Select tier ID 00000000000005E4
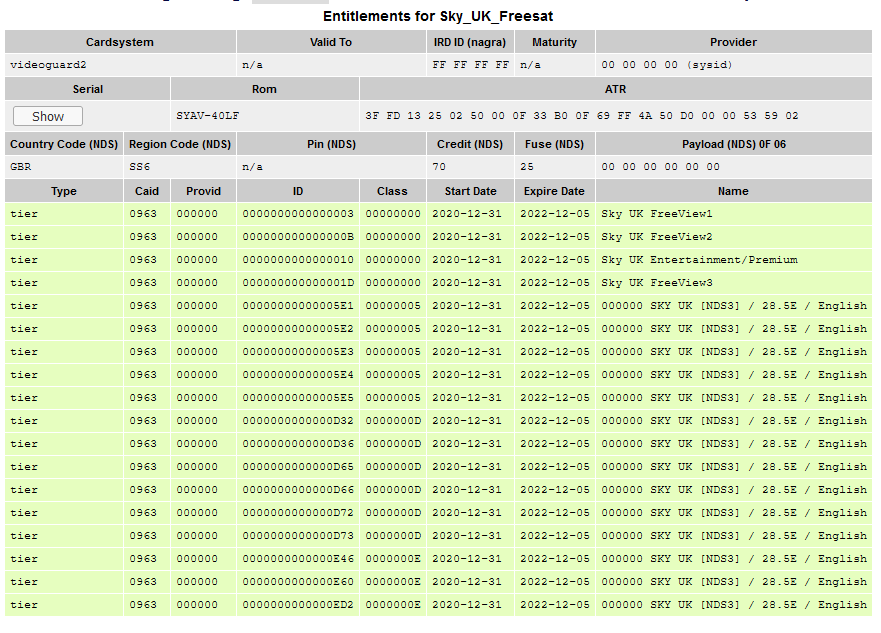 click(298, 375)
